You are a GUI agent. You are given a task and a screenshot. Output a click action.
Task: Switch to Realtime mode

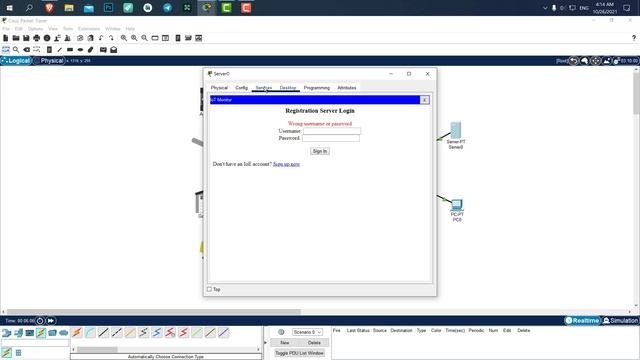[582, 320]
